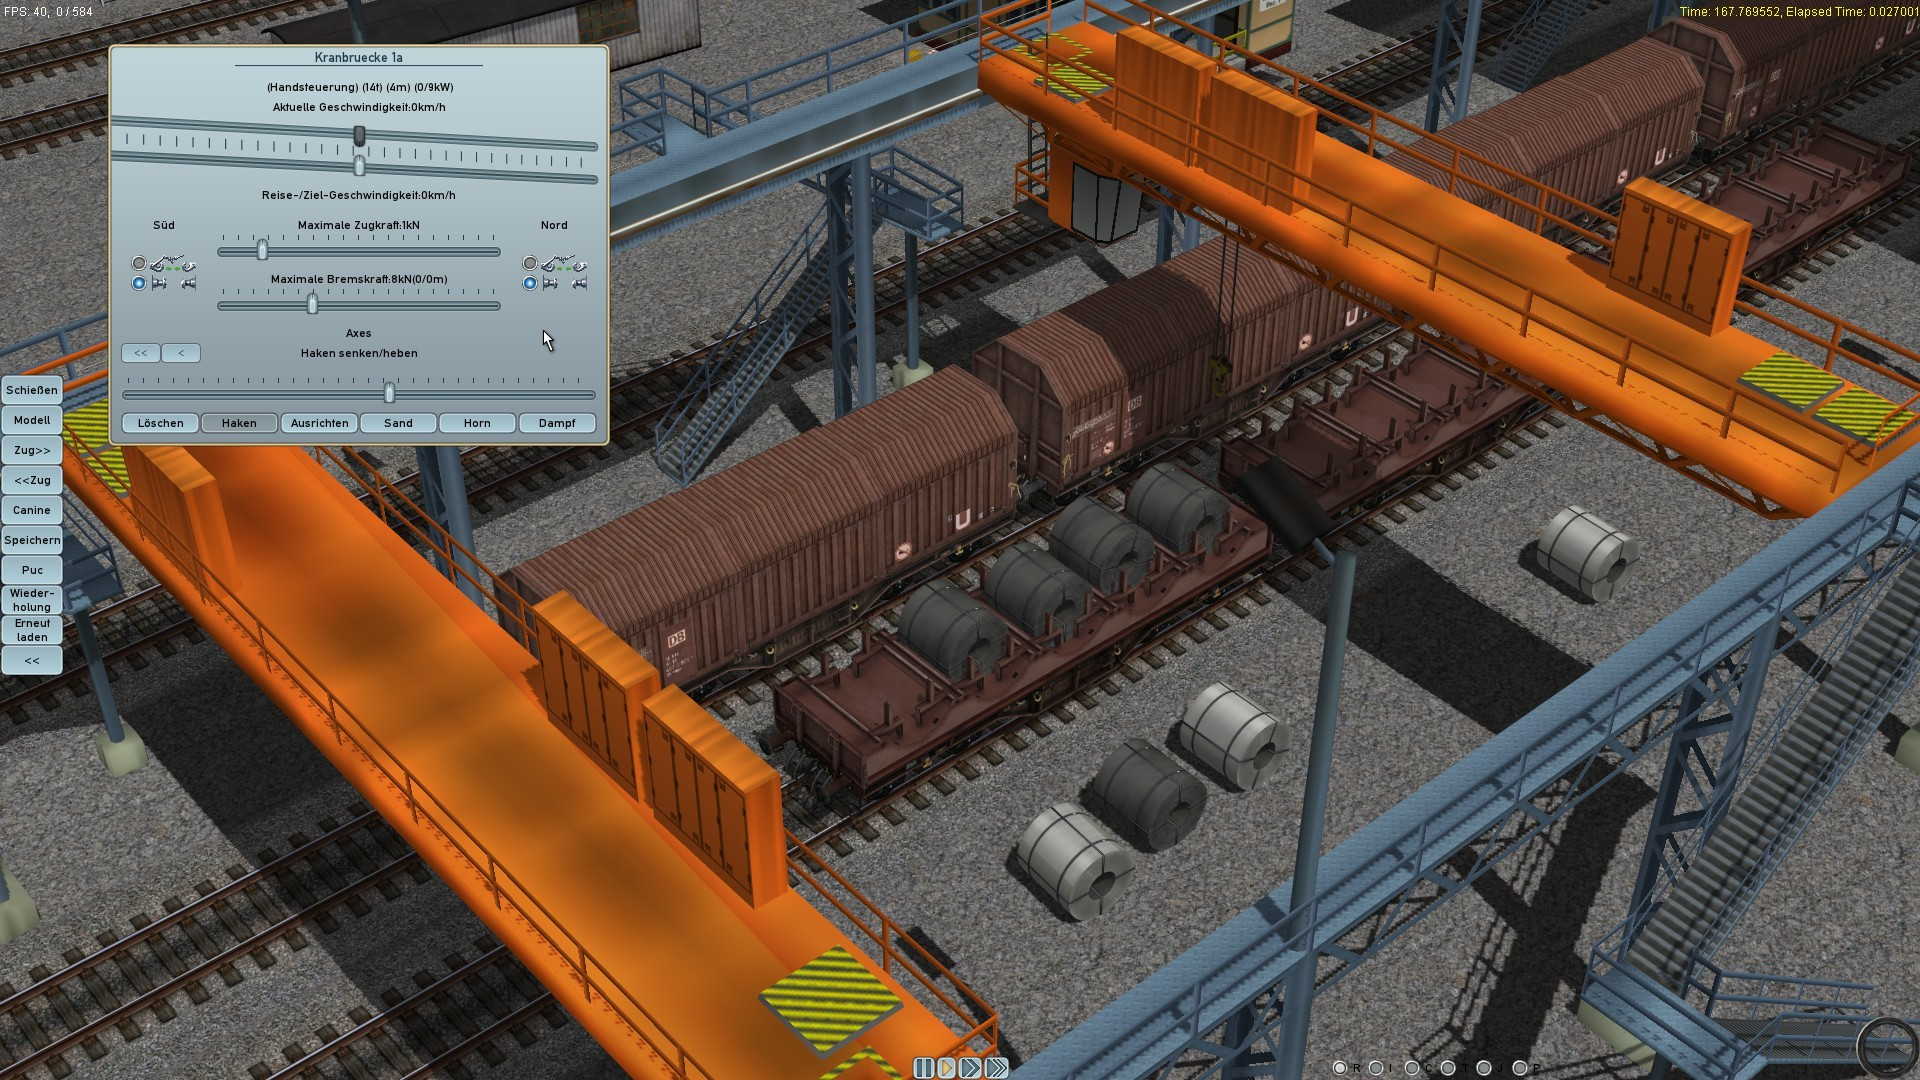The width and height of the screenshot is (1920, 1080).
Task: Select the upper Süd coupled radio button
Action: click(139, 264)
